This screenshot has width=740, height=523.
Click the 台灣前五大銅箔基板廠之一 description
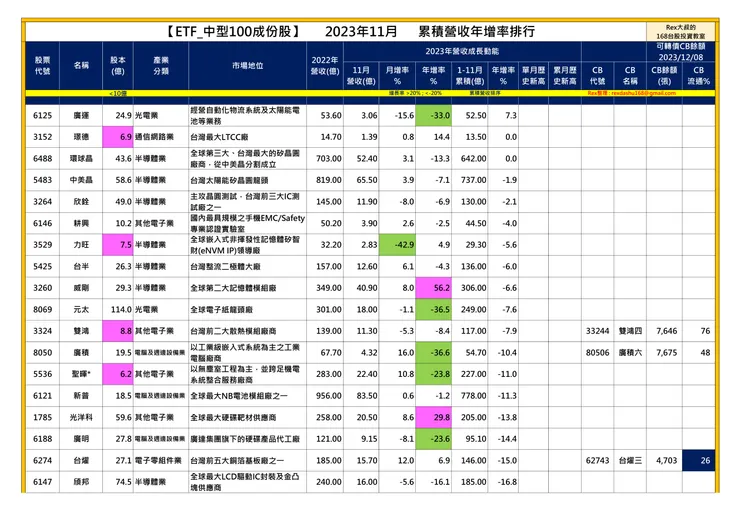[x=237, y=461]
